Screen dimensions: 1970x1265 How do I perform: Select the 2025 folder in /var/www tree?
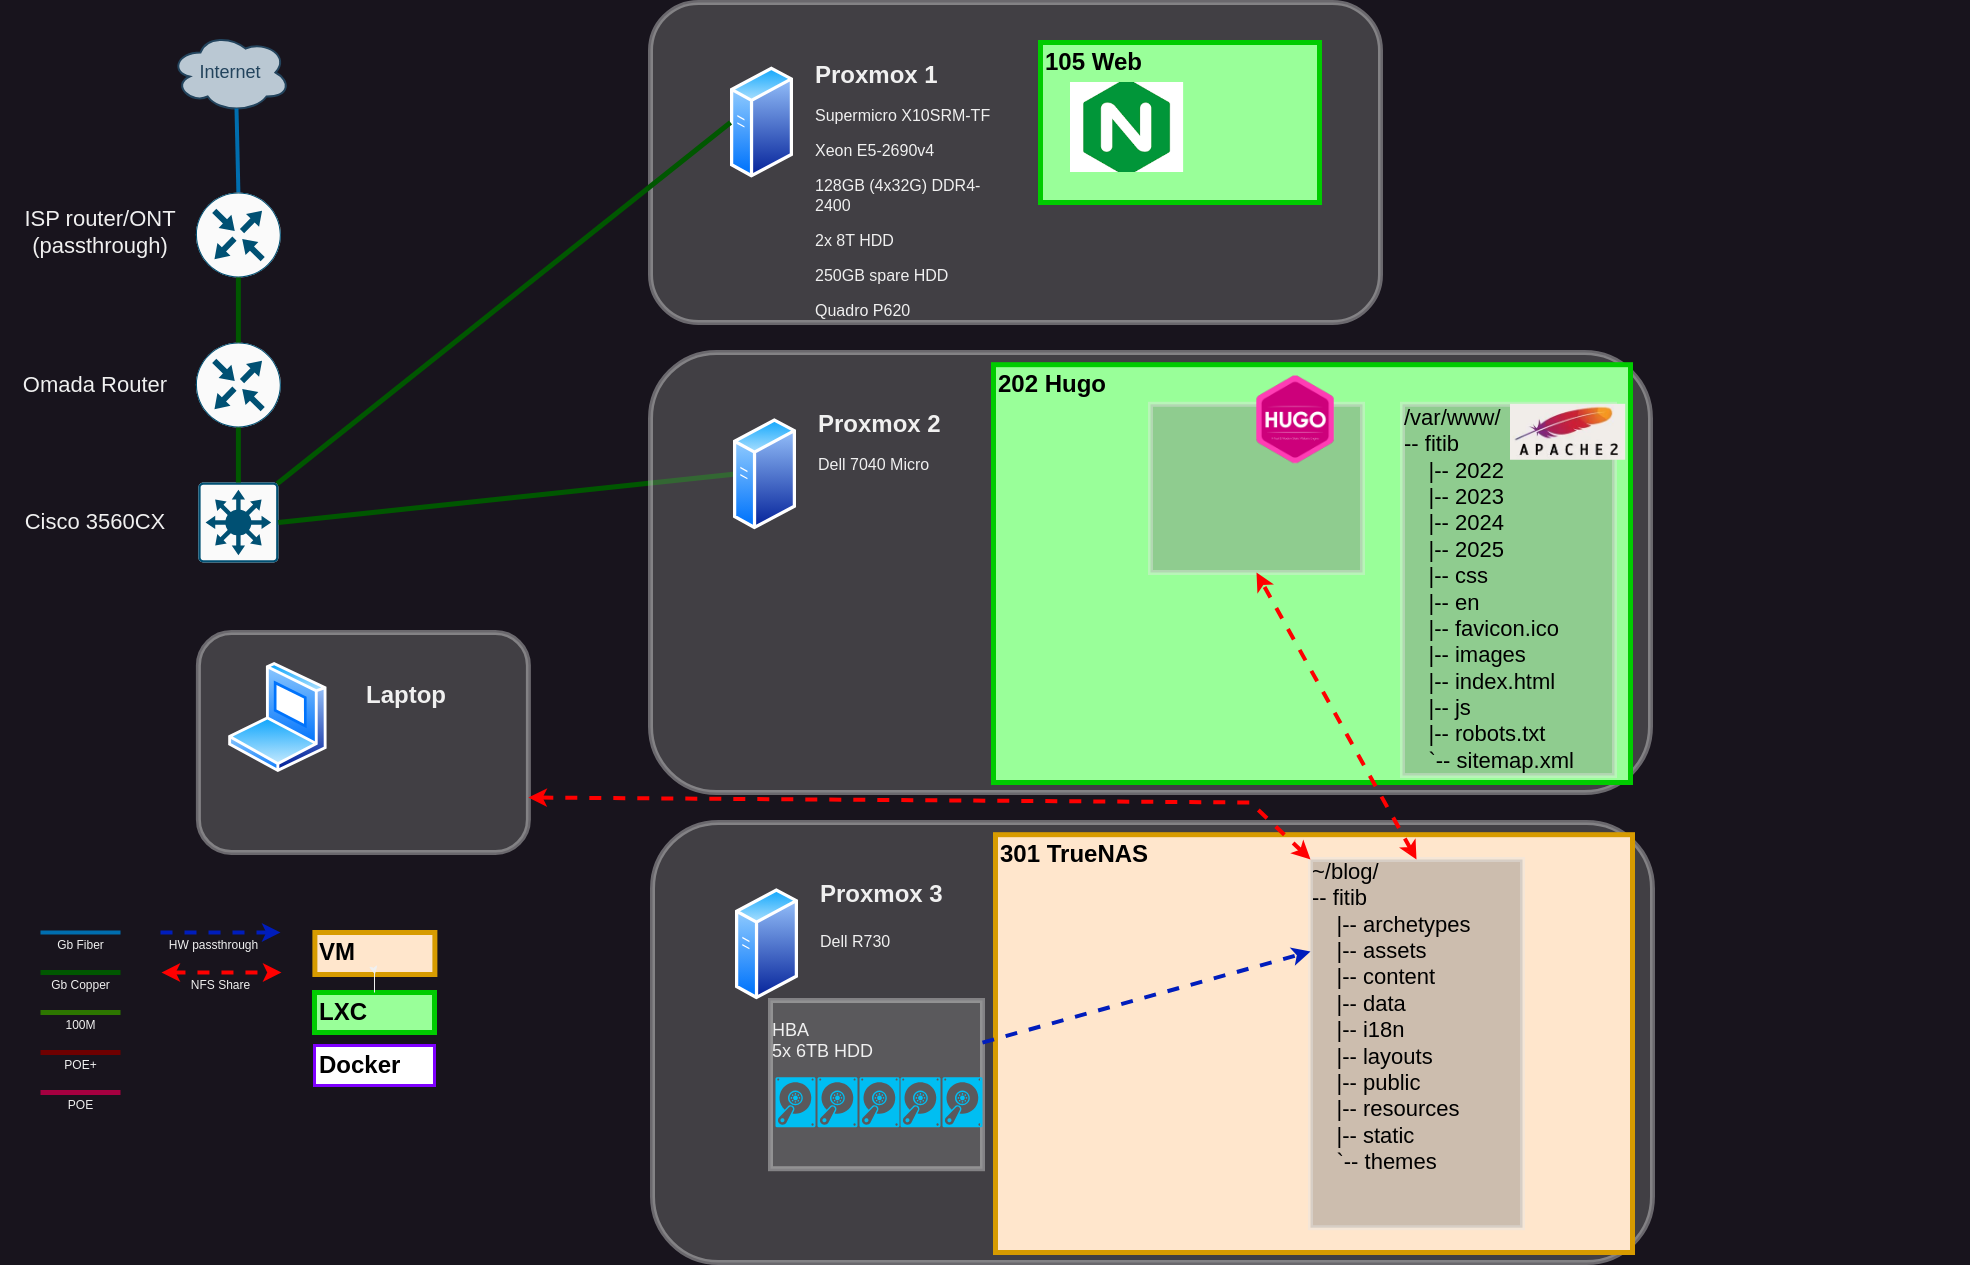coord(1479,550)
